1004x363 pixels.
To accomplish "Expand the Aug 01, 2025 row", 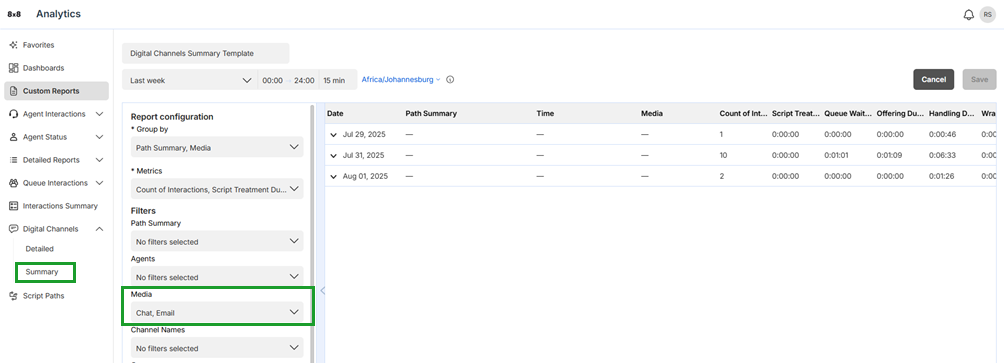I will (334, 176).
